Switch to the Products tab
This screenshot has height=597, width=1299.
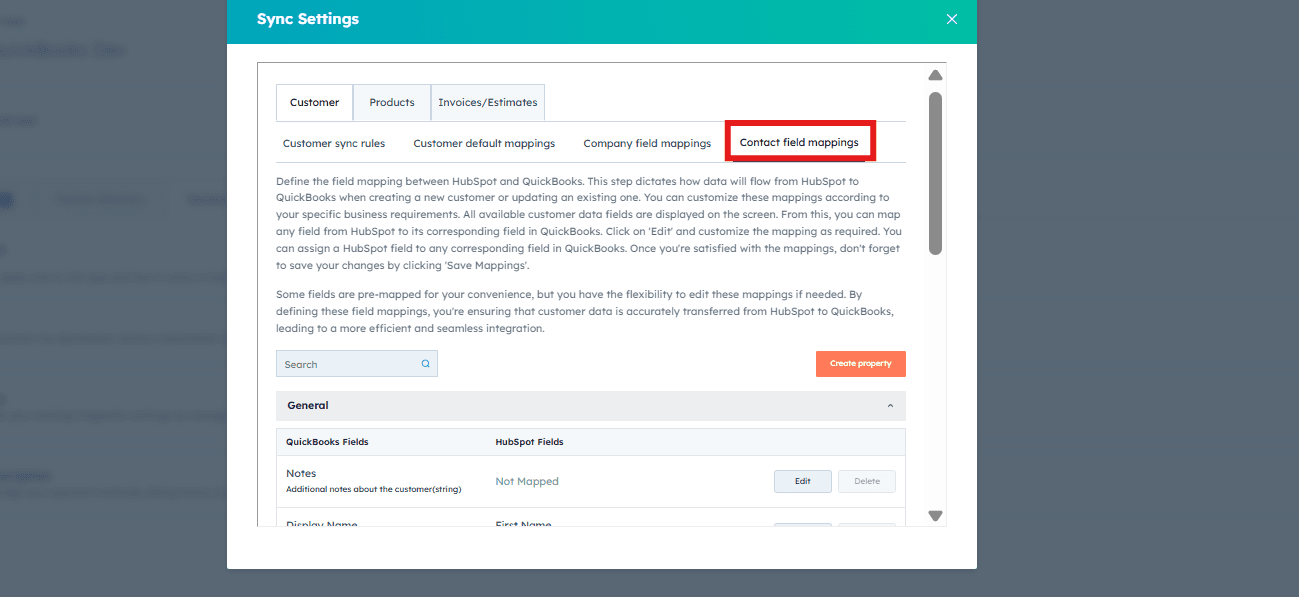click(x=392, y=102)
